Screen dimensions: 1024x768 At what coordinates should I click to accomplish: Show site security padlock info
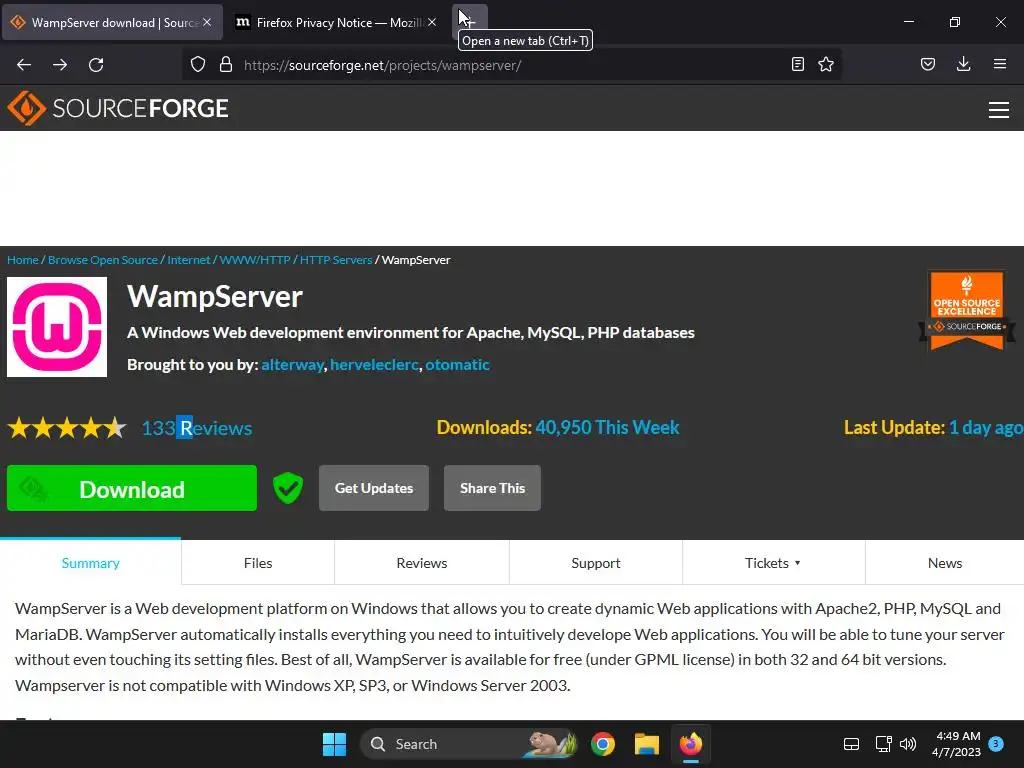coord(226,65)
